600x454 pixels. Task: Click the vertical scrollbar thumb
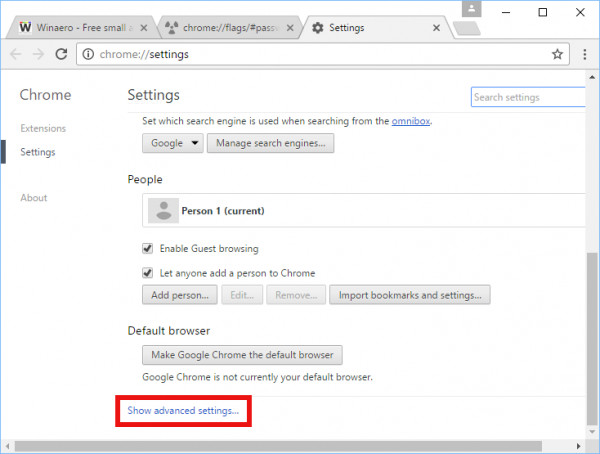(592, 339)
